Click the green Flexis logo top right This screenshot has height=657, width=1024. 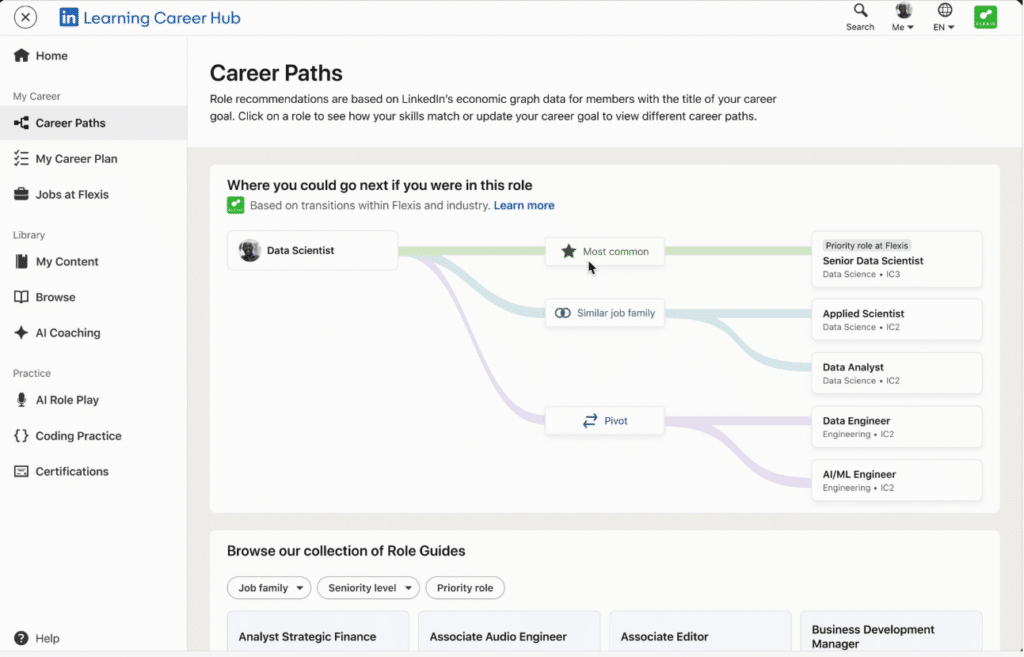(985, 16)
